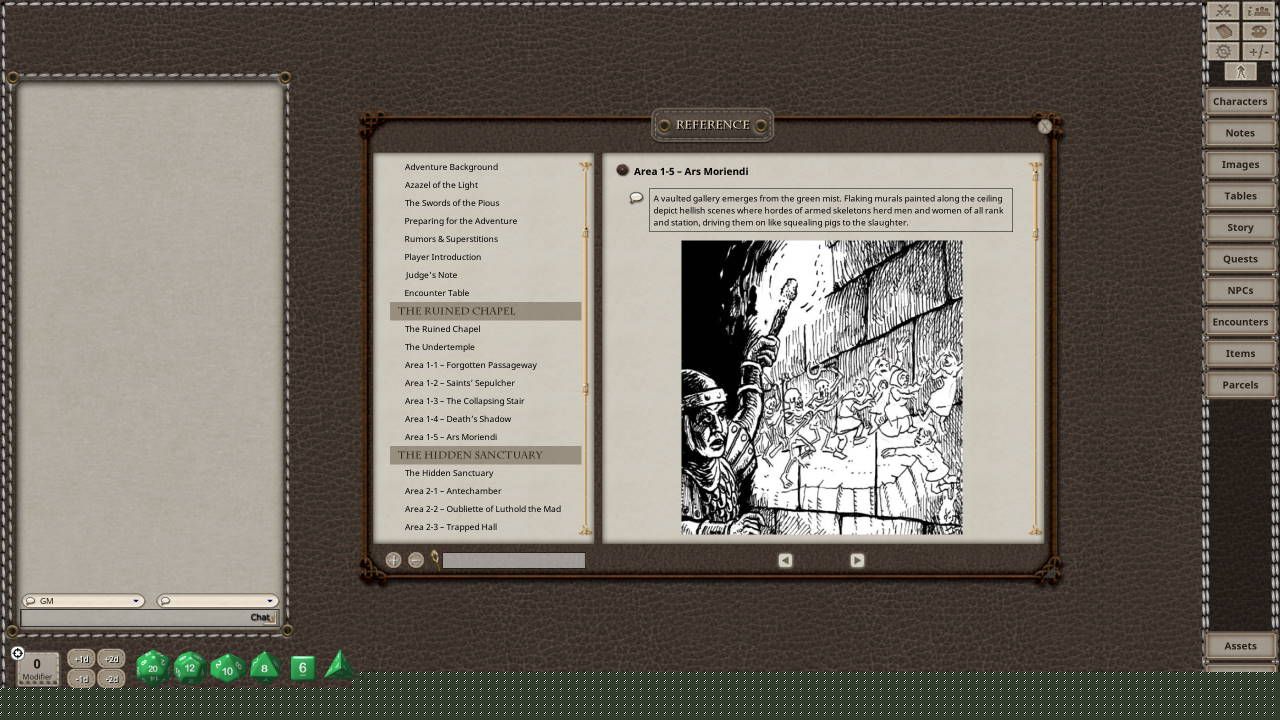1280x720 pixels.
Task: Open the GM speaker dropdown
Action: pos(83,601)
